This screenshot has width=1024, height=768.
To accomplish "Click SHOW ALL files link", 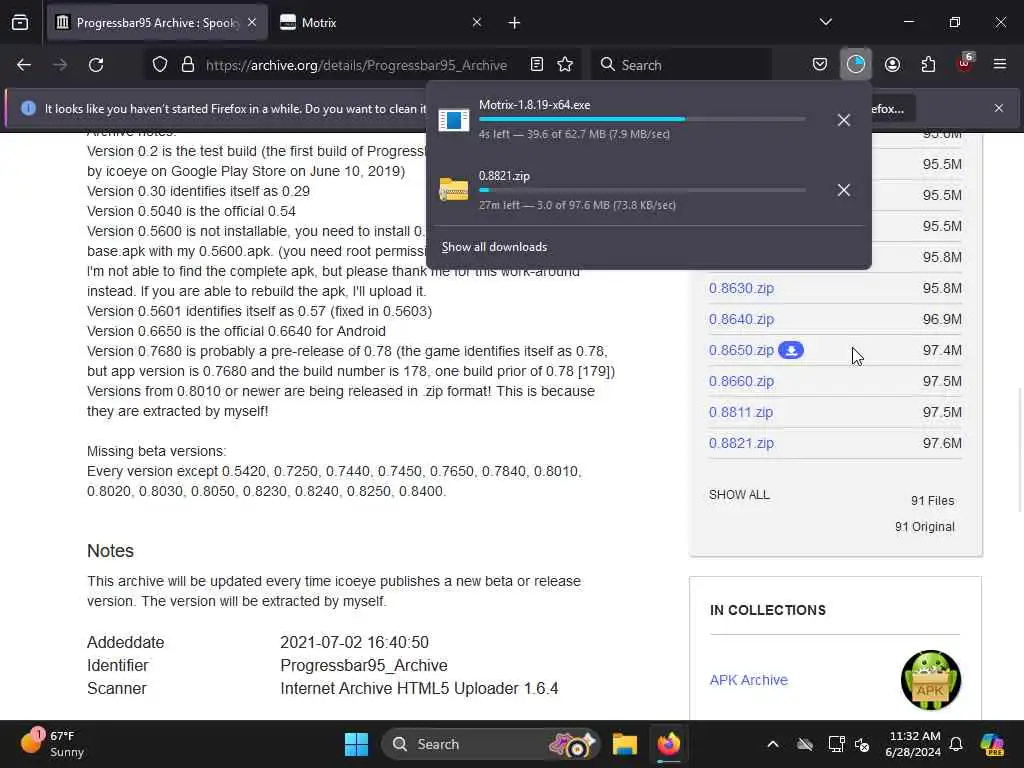I will [x=739, y=495].
